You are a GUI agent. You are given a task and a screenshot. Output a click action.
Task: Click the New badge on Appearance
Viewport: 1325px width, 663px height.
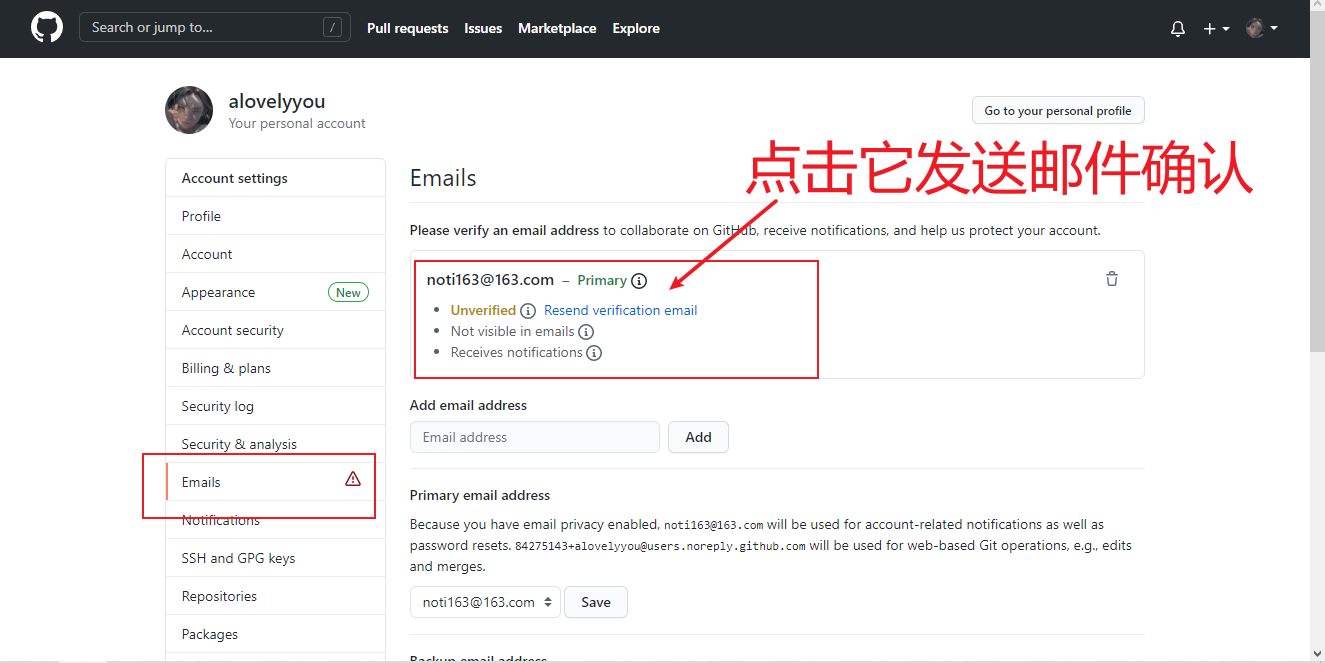coord(348,292)
